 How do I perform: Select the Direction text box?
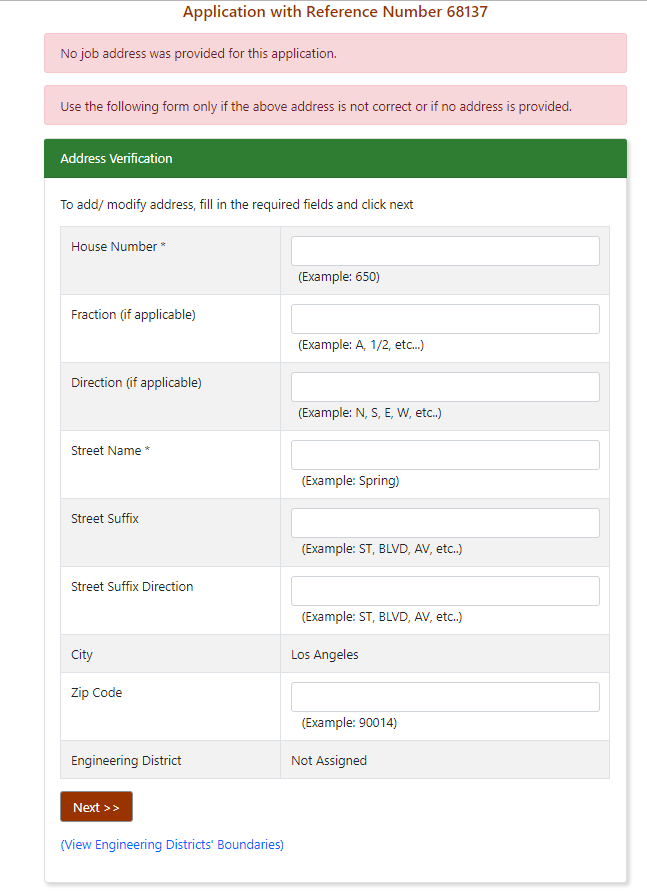point(444,386)
